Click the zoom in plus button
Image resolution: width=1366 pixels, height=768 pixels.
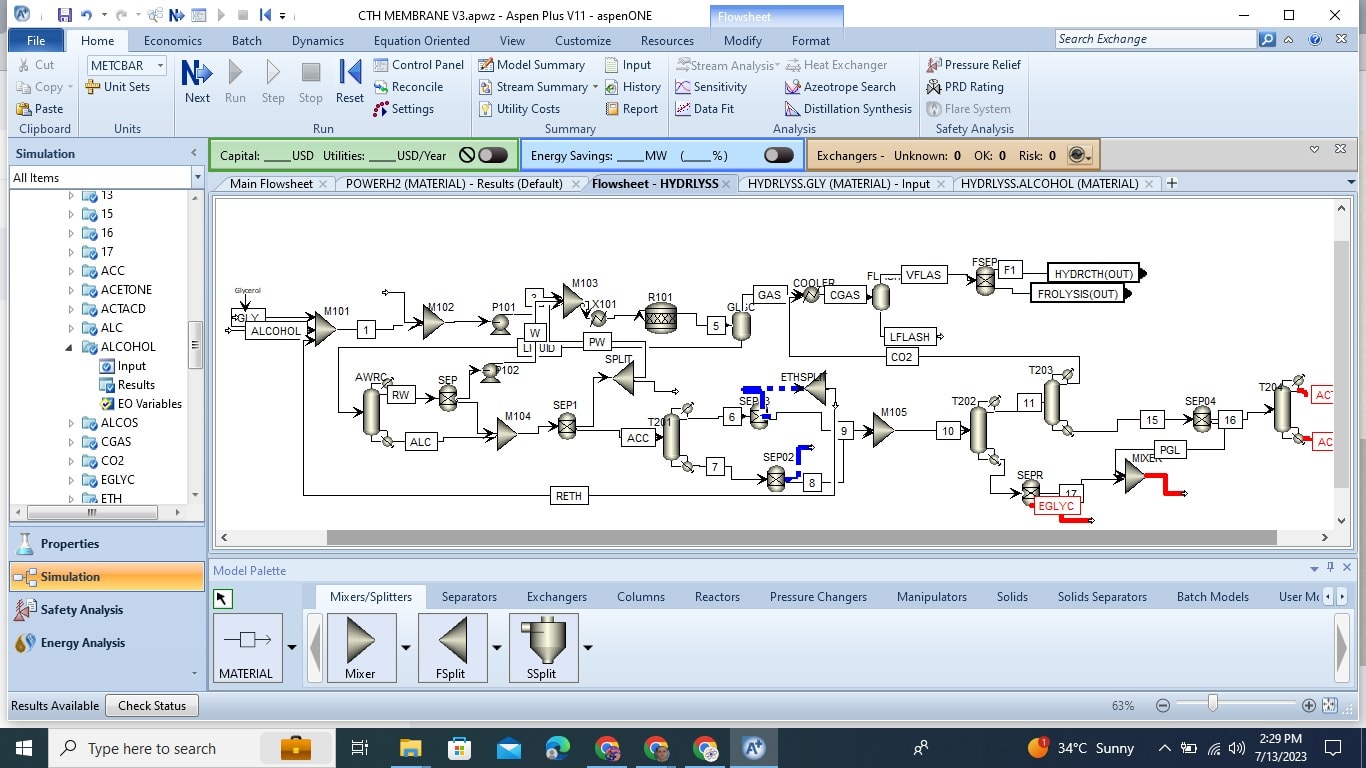1308,705
